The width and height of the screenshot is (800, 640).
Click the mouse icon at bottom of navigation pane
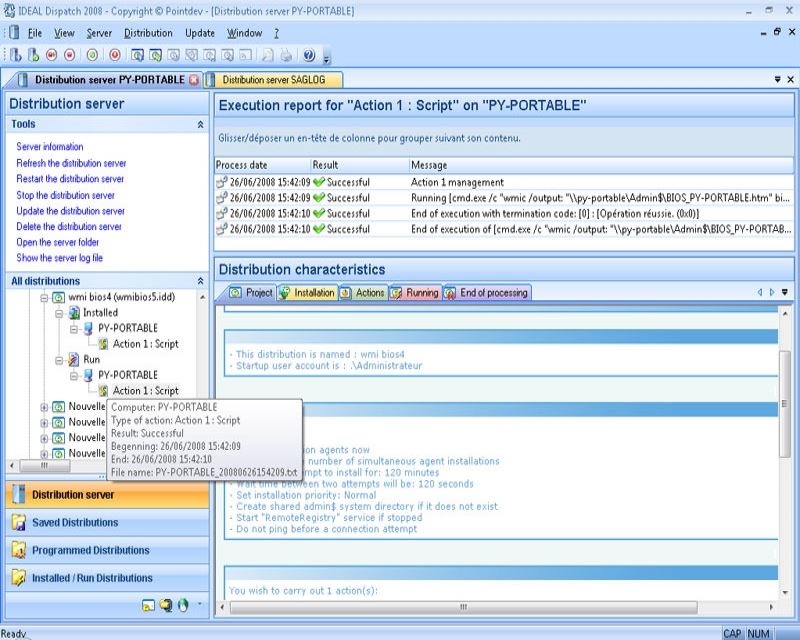(182, 605)
